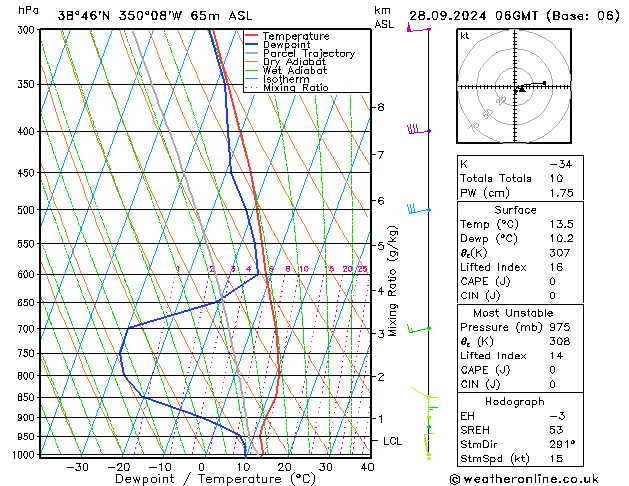Click the Surface Lifted Index value 16

click(556, 267)
